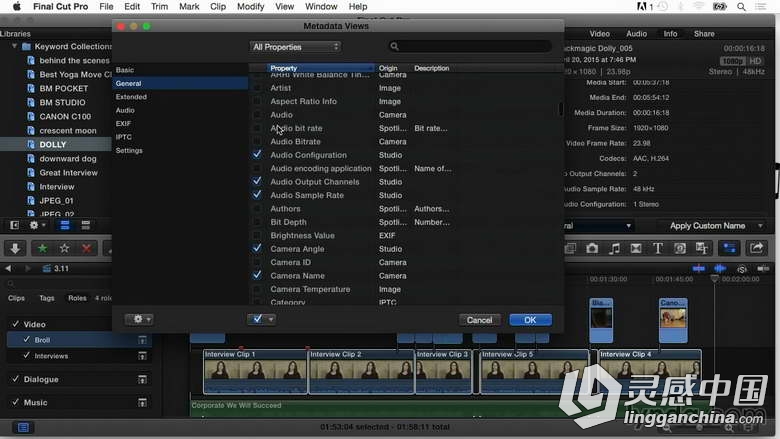780x439 pixels.
Task: Open the metadata view gear menu
Action: [x=139, y=319]
